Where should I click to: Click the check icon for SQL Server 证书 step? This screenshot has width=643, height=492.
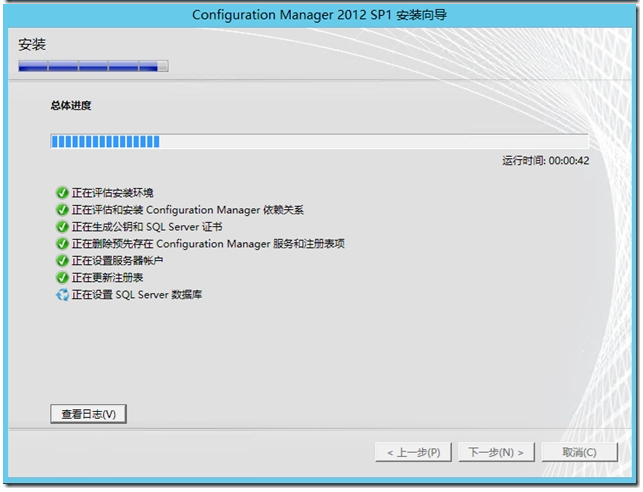(x=62, y=227)
